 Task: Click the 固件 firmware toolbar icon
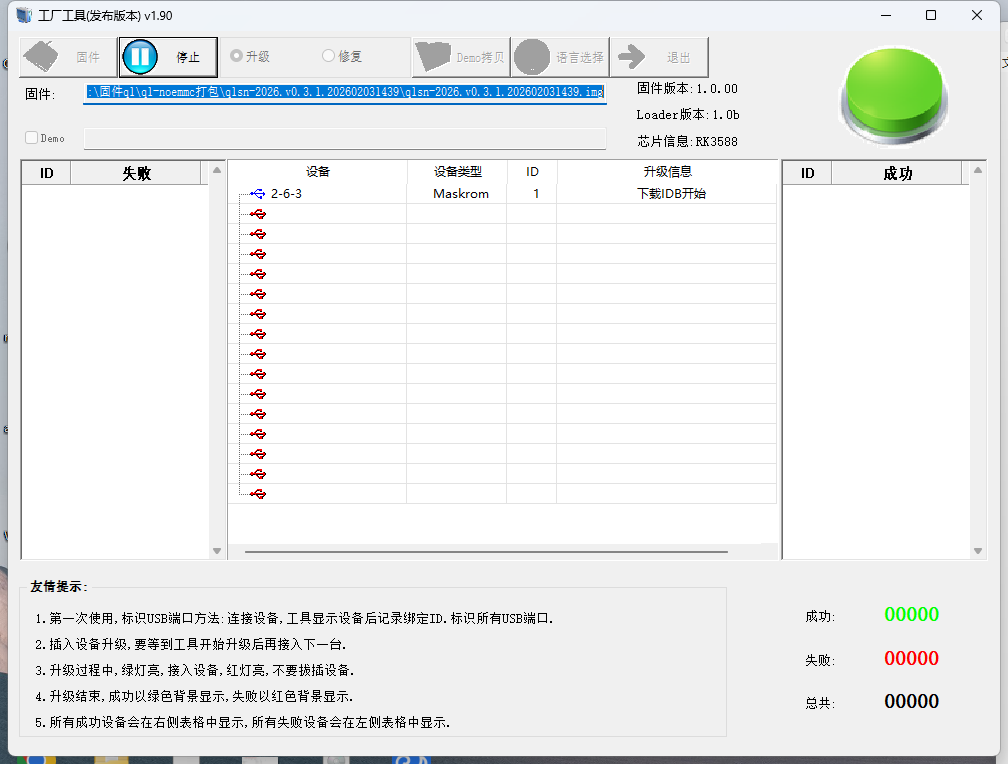(x=42, y=57)
